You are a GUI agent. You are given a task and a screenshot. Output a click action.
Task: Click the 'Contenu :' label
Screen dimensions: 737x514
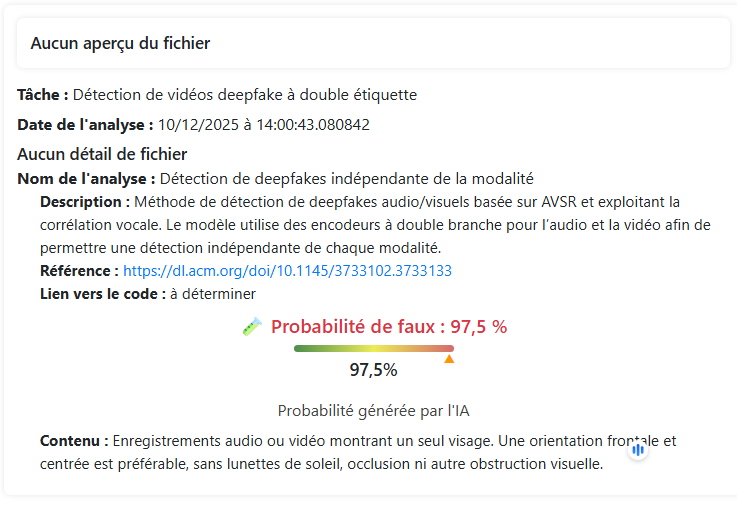click(x=74, y=441)
